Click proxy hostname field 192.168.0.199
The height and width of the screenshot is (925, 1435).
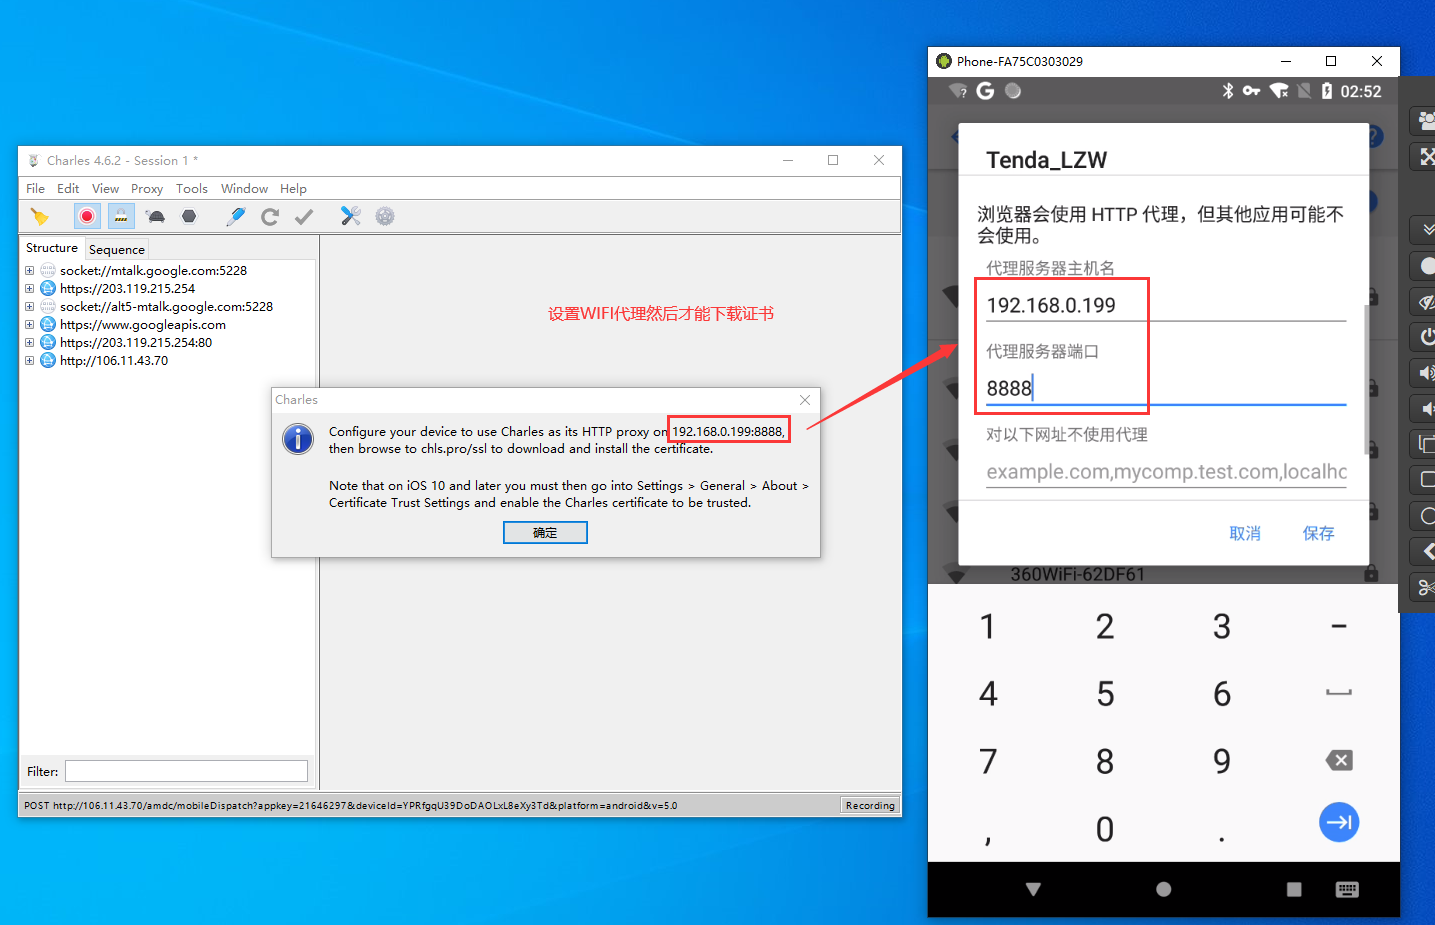[1166, 305]
